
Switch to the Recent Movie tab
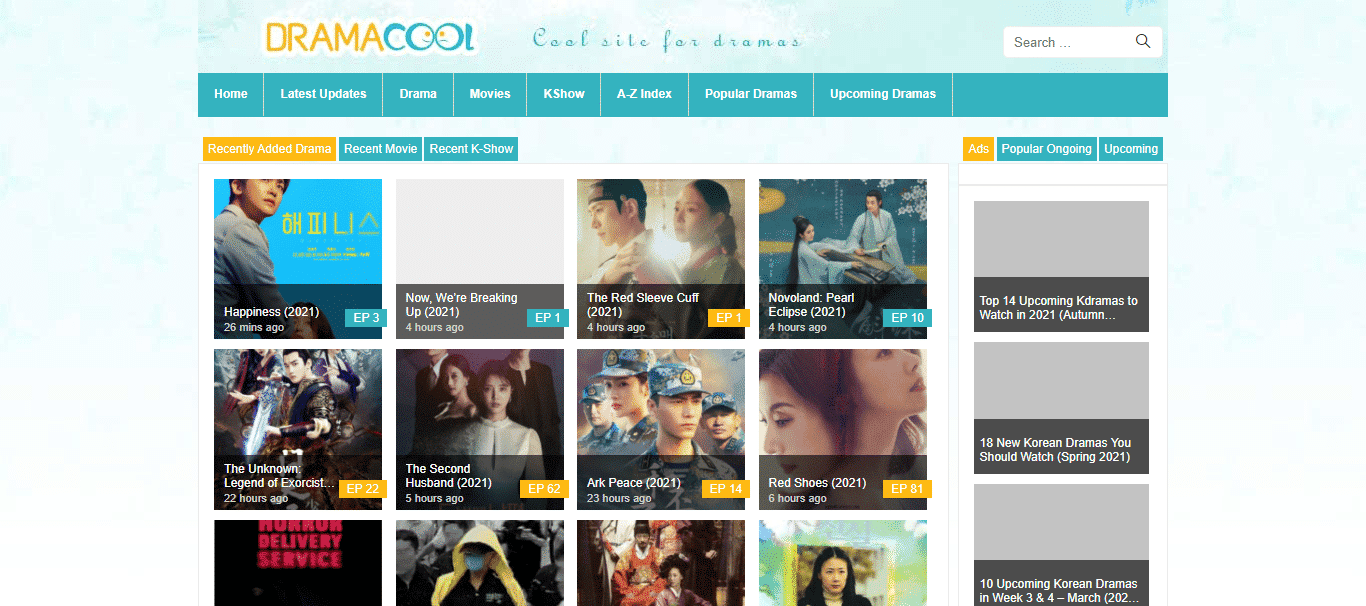(x=380, y=149)
